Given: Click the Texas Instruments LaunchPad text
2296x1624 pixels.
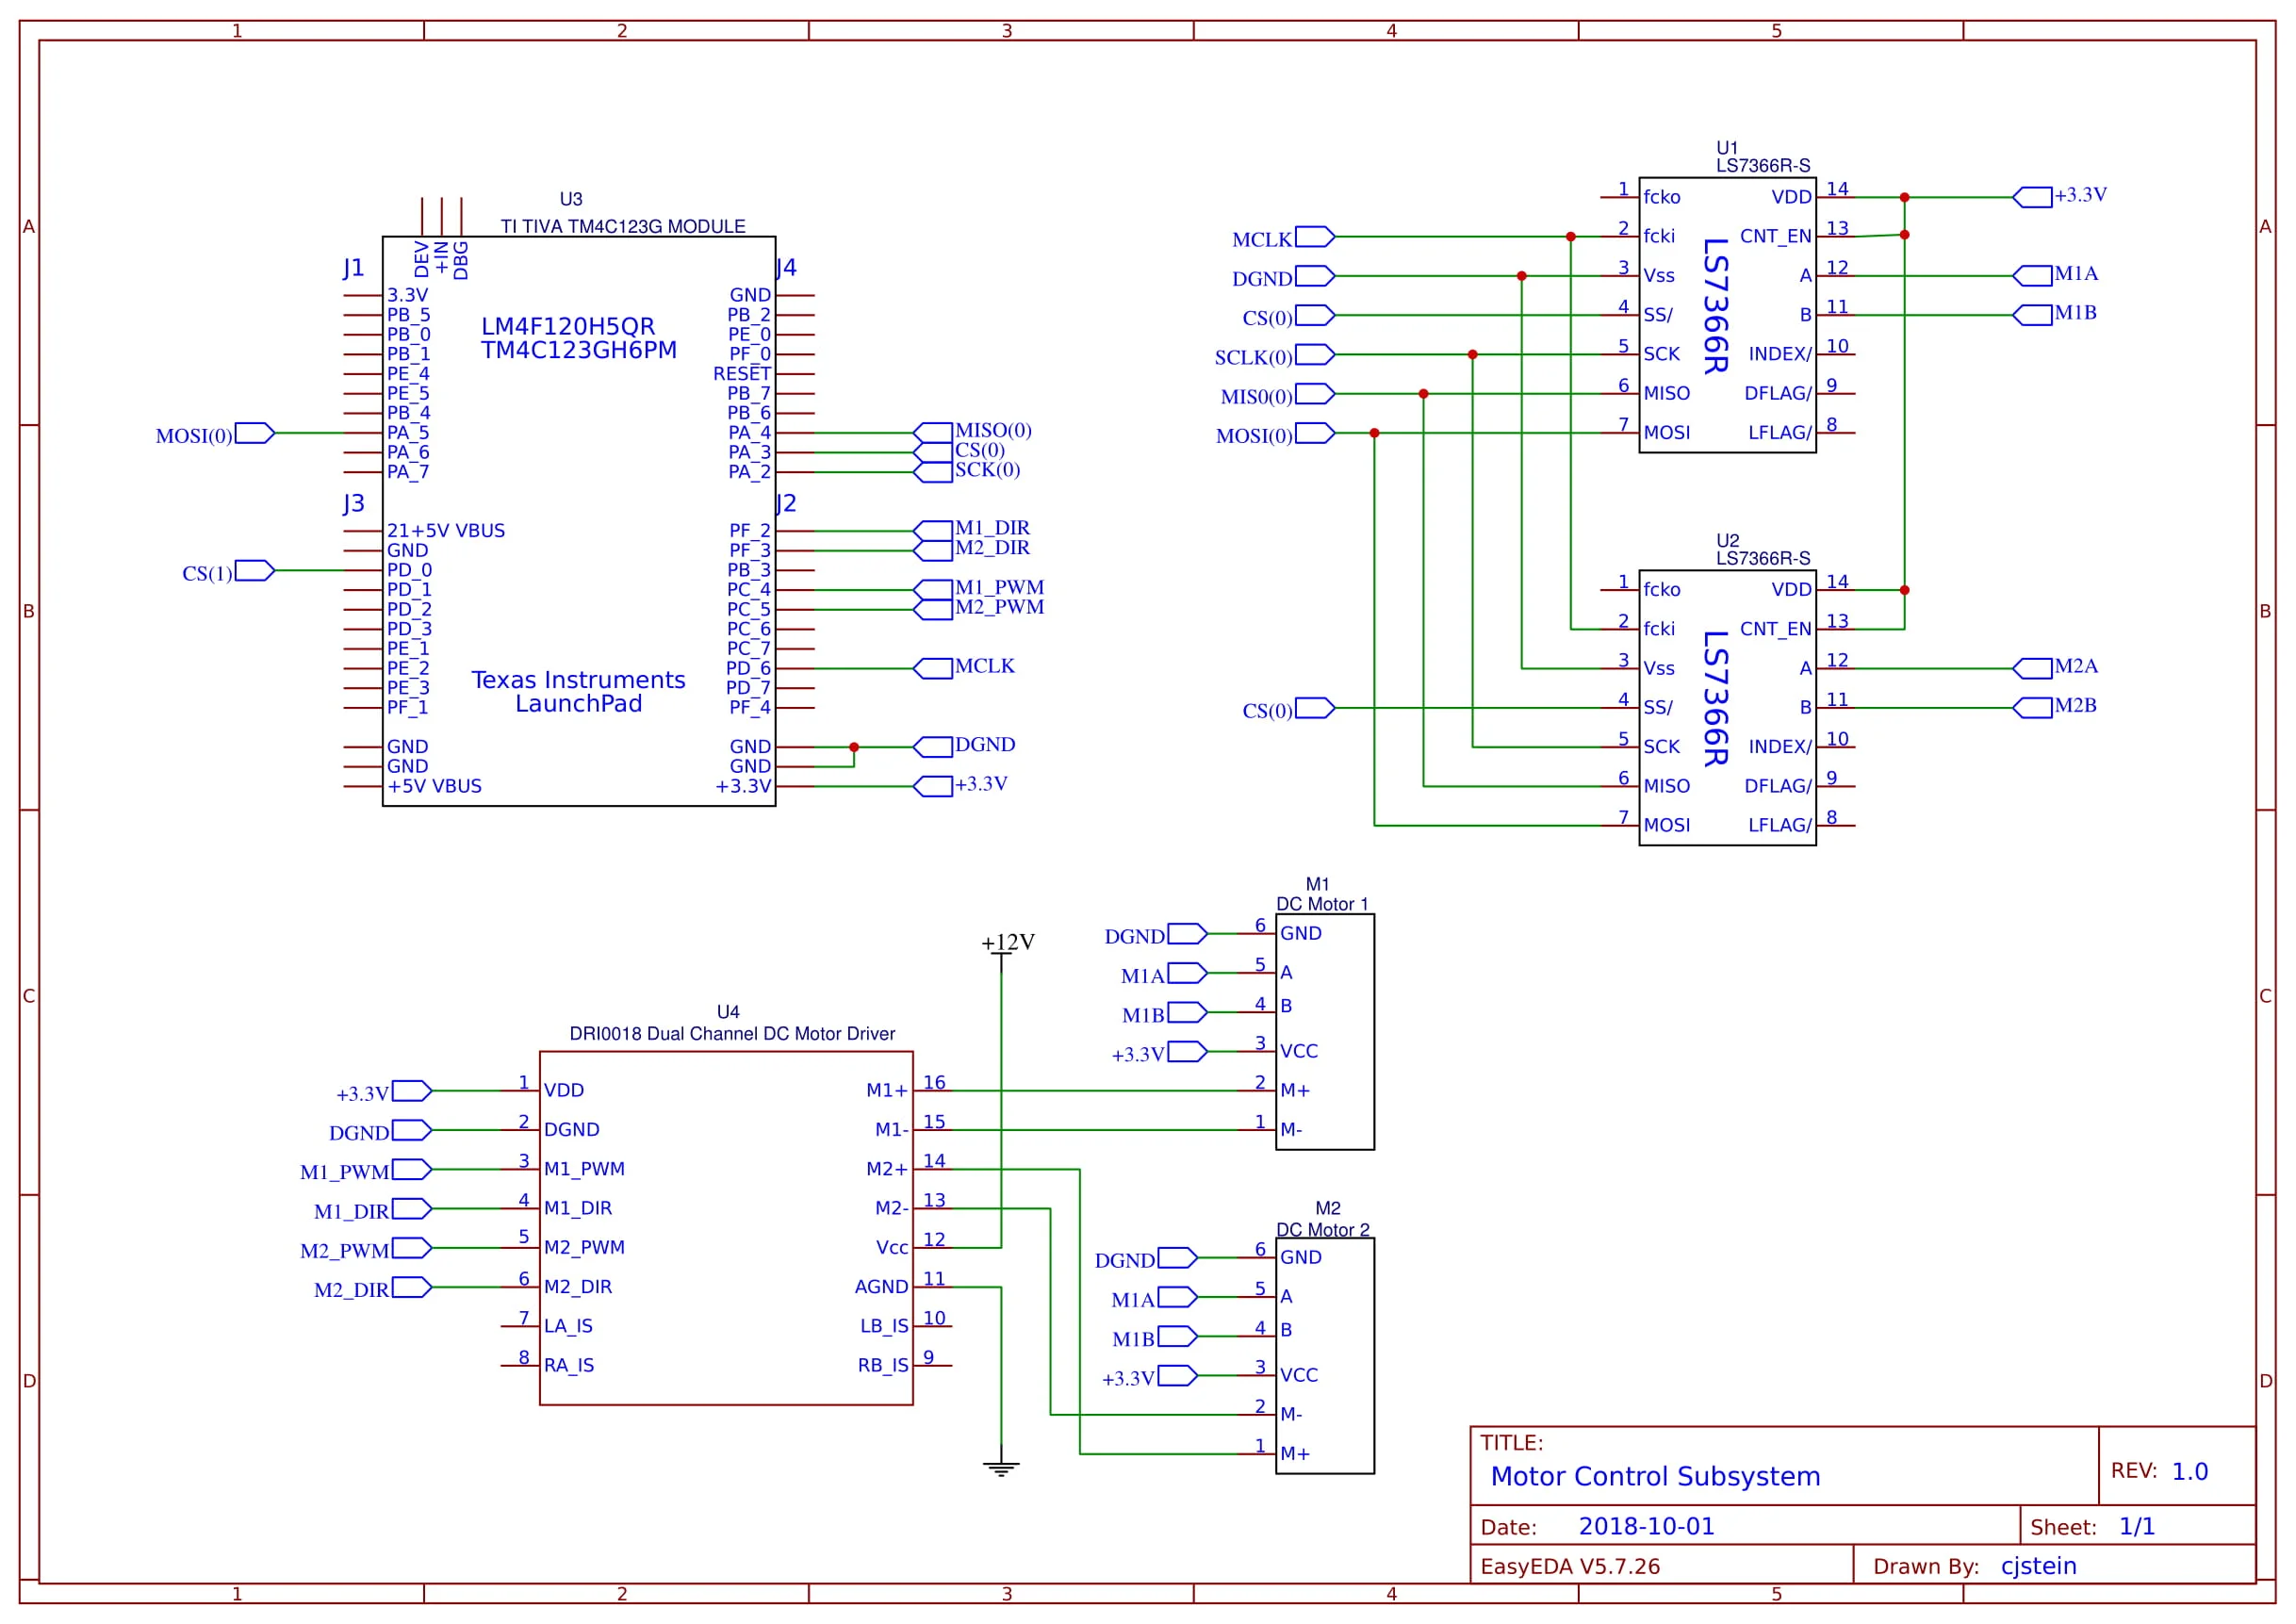Looking at the screenshot, I should point(579,691).
